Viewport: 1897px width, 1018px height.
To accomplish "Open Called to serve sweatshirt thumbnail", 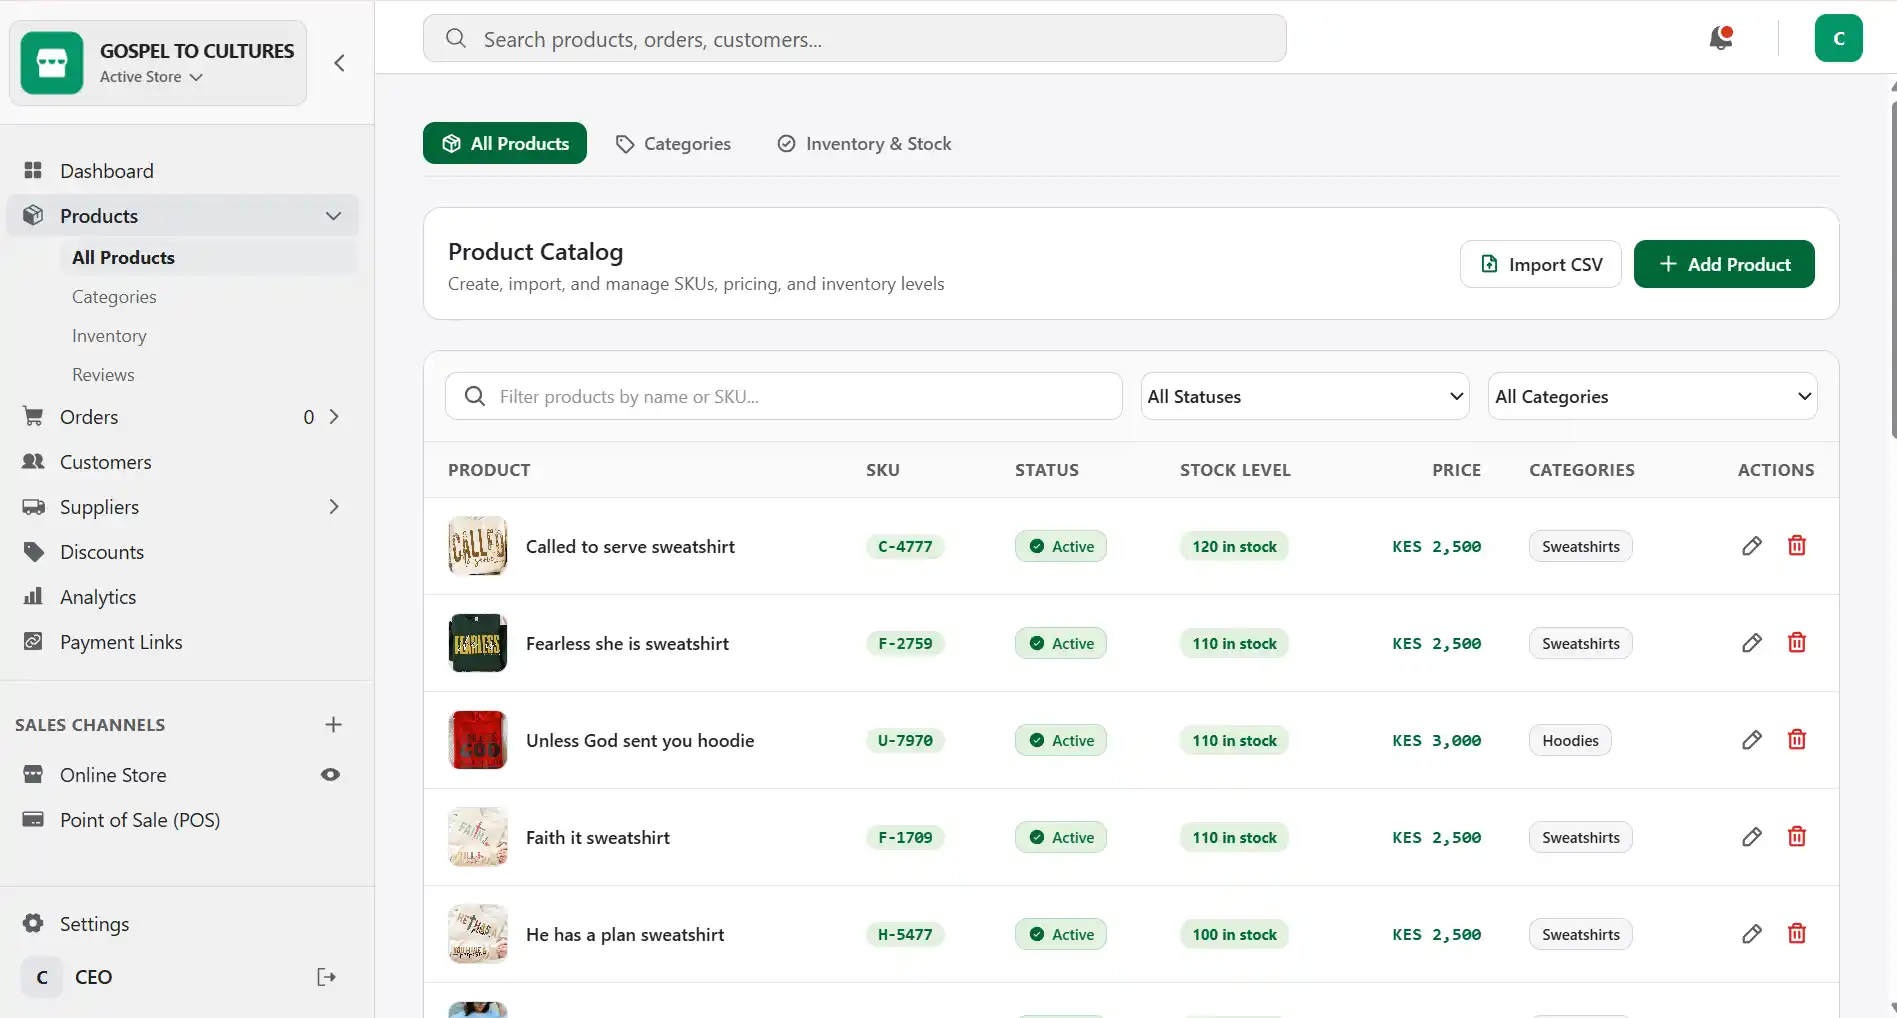I will coord(478,546).
